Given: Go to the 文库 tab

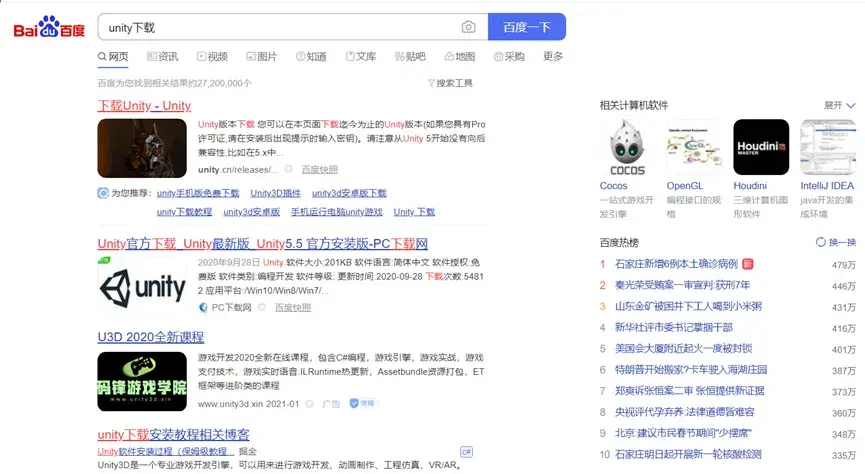Looking at the screenshot, I should (361, 56).
